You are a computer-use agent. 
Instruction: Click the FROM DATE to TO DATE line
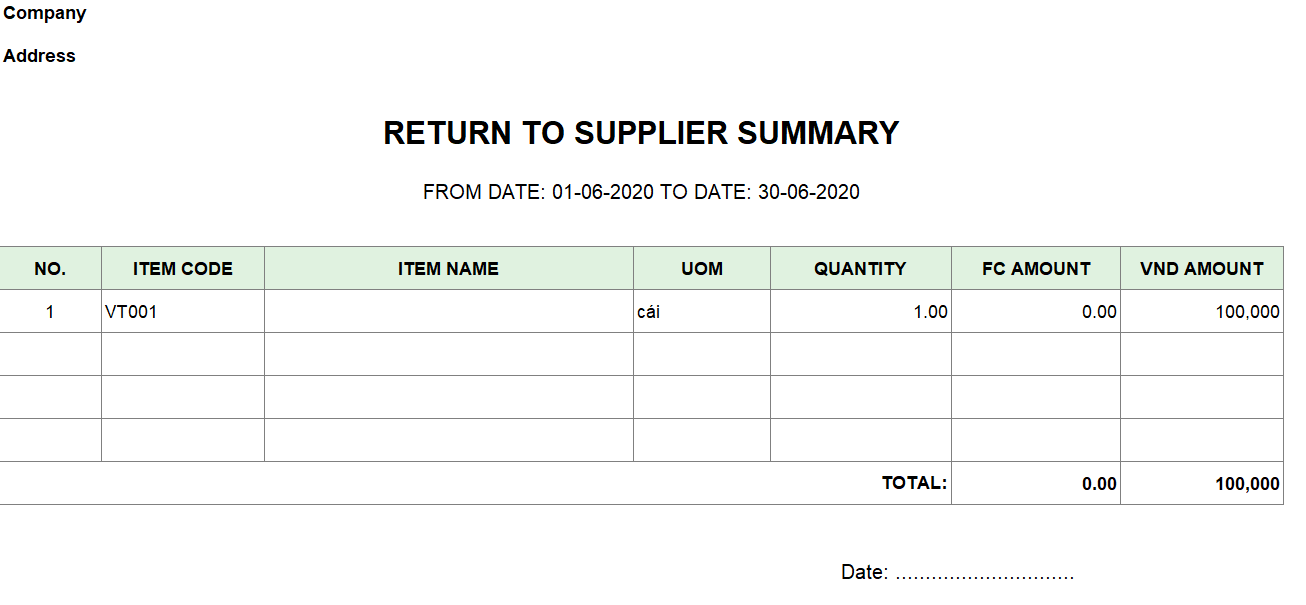click(x=641, y=192)
